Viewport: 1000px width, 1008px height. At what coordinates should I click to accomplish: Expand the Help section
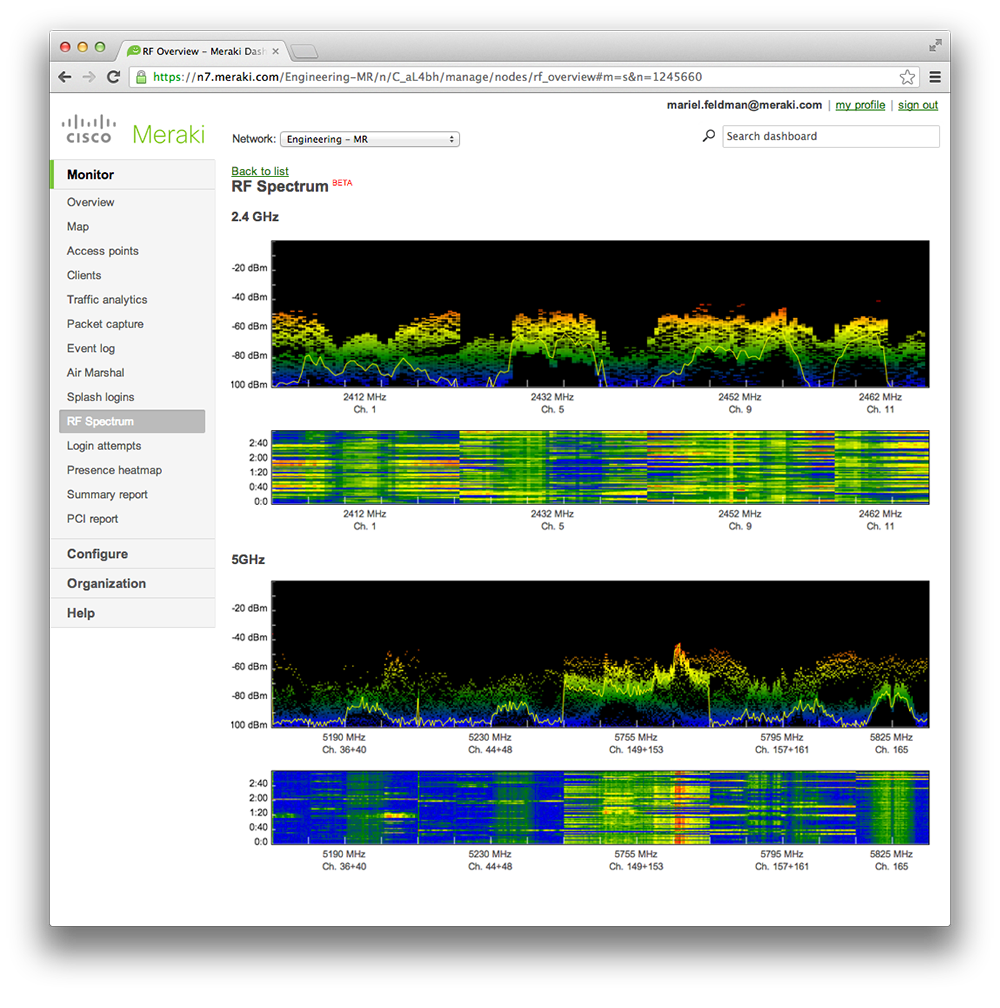[x=133, y=613]
